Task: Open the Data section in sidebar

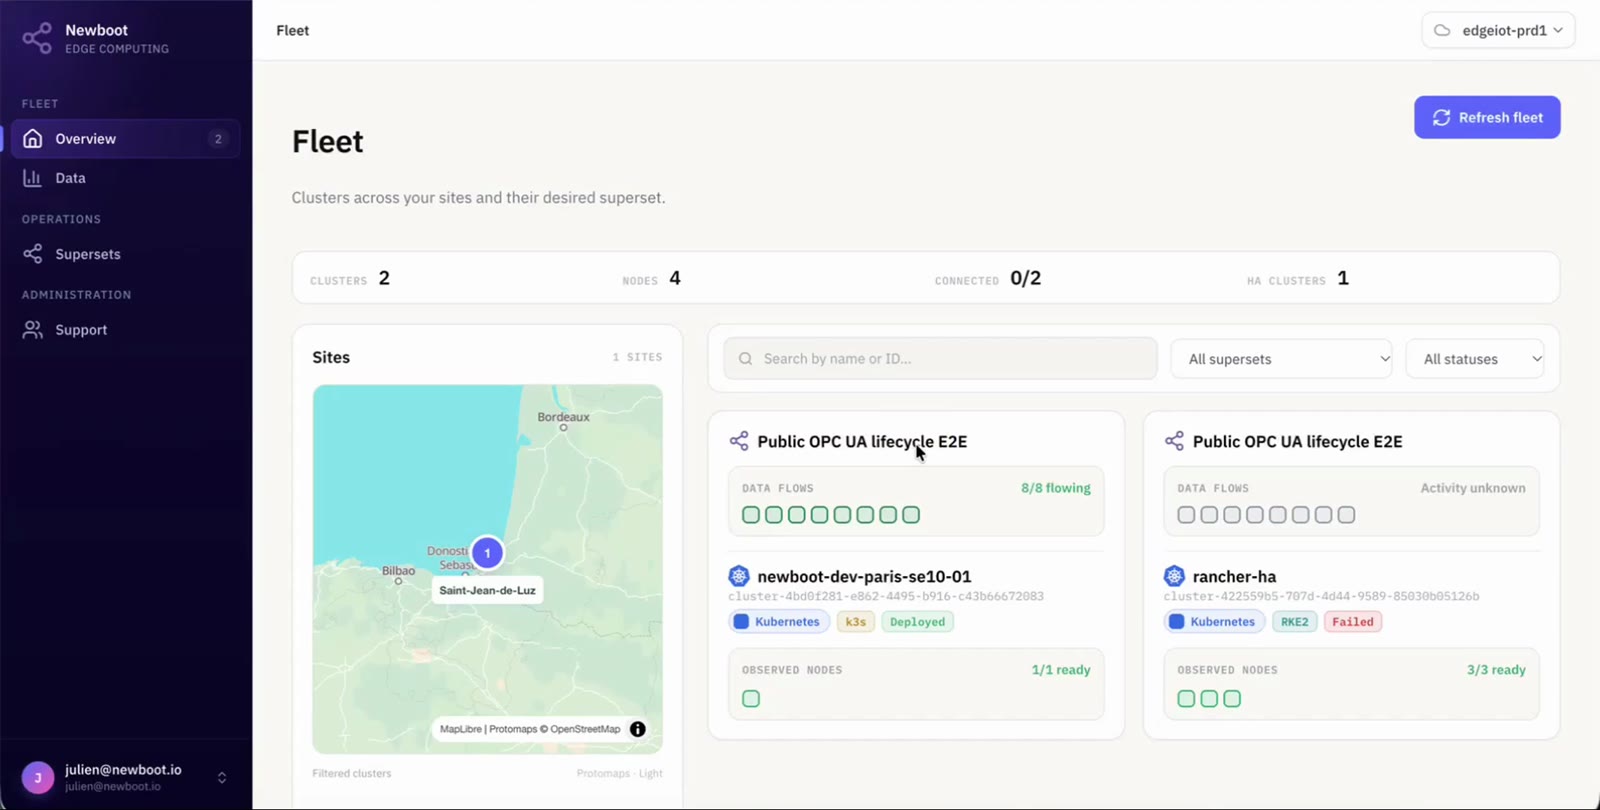Action: pos(126,178)
